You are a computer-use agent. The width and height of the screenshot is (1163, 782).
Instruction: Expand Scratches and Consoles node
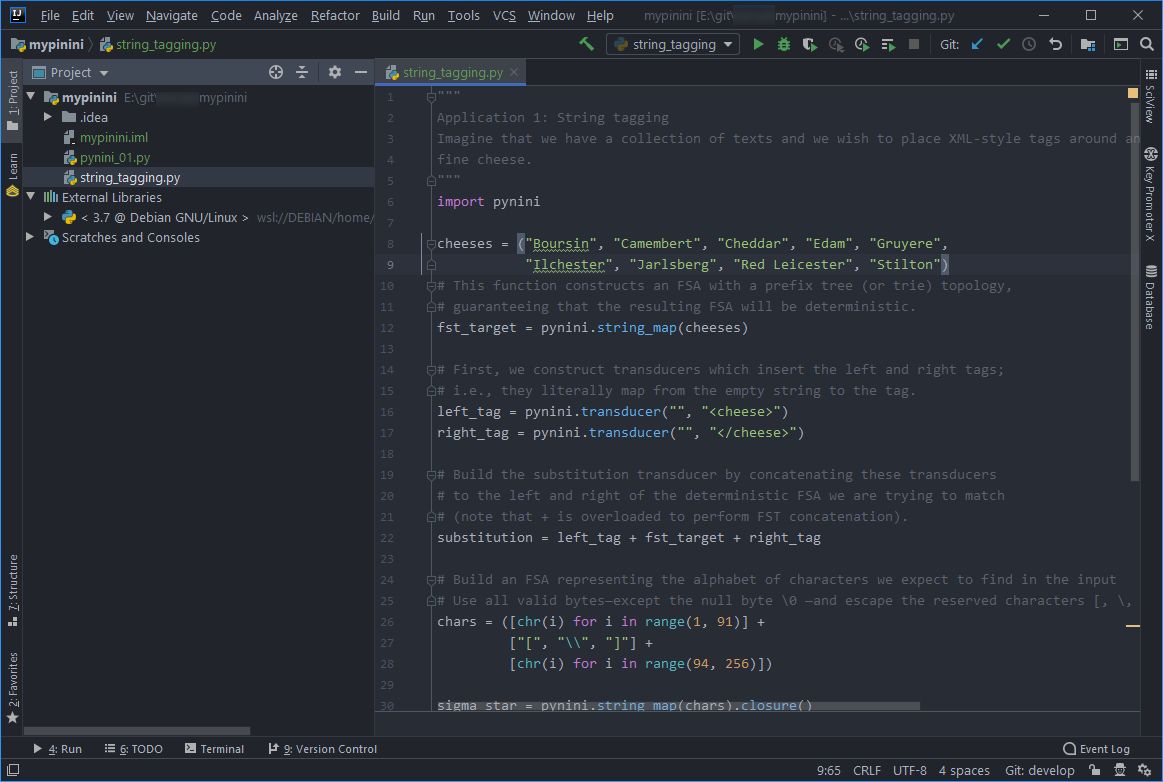point(30,237)
